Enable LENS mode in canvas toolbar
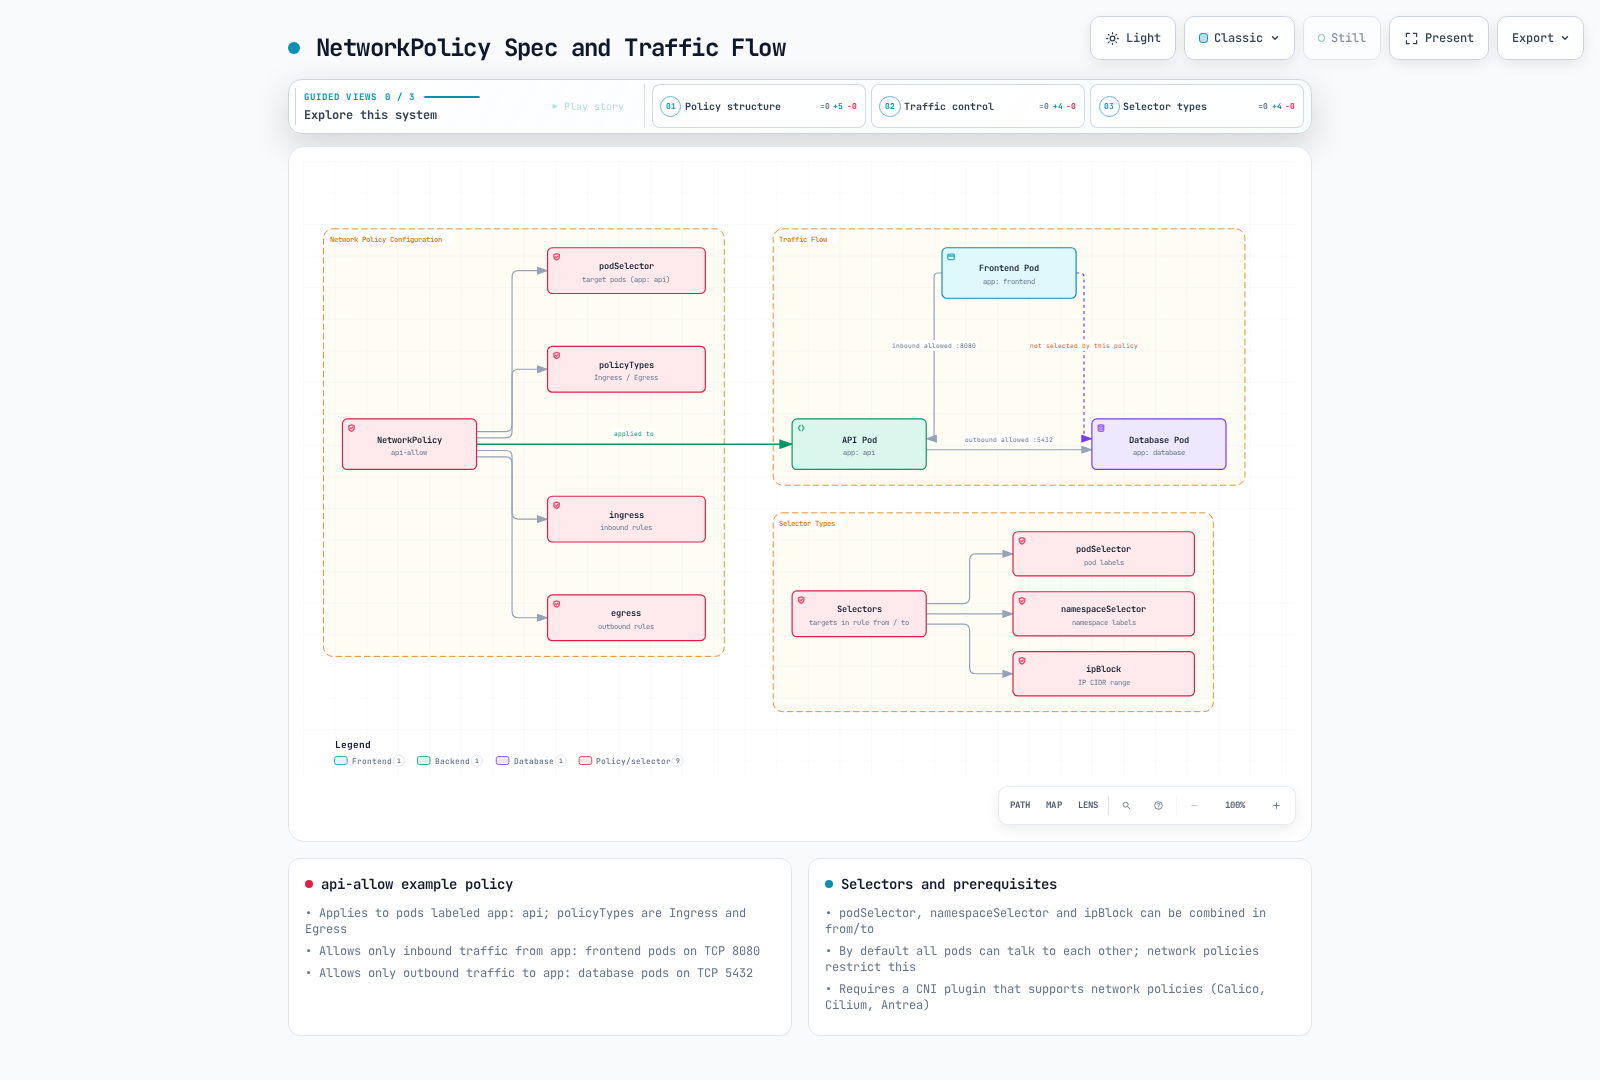 [1088, 805]
